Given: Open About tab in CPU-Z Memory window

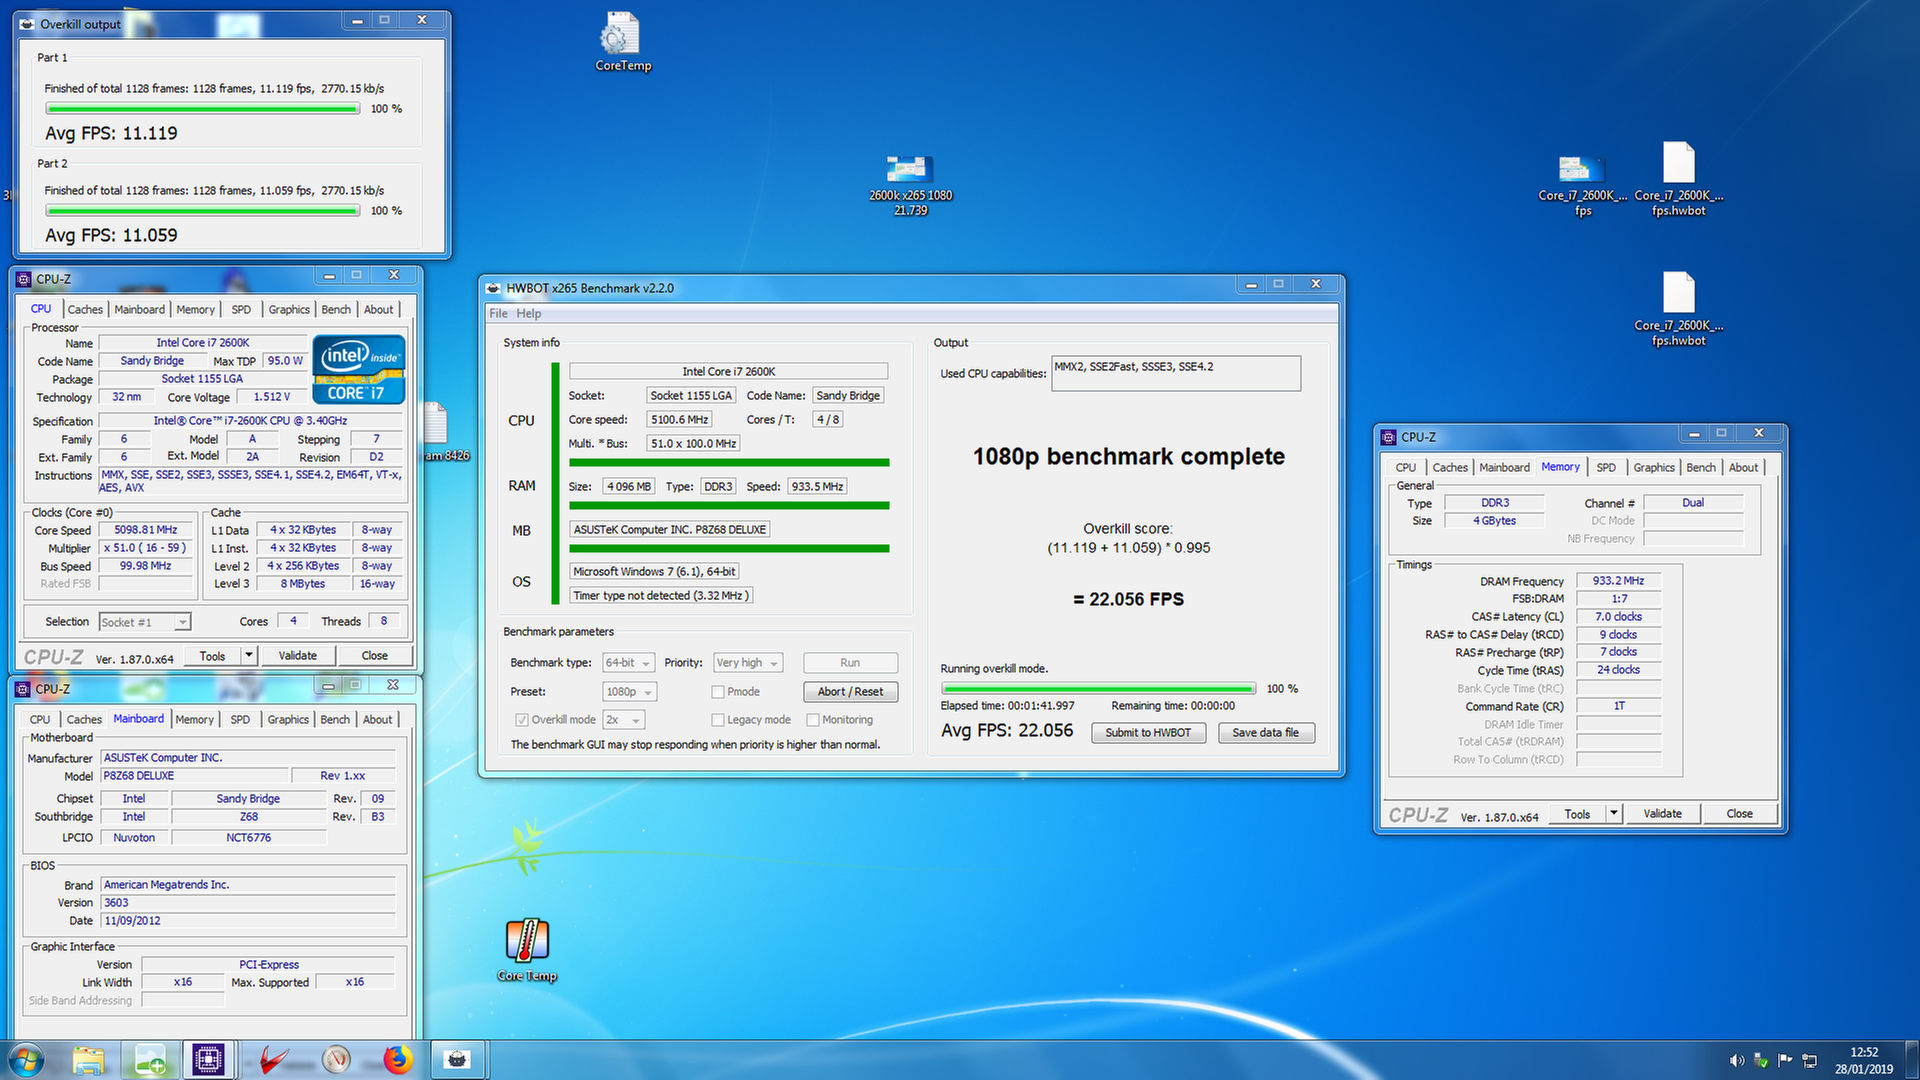Looking at the screenshot, I should [1743, 468].
